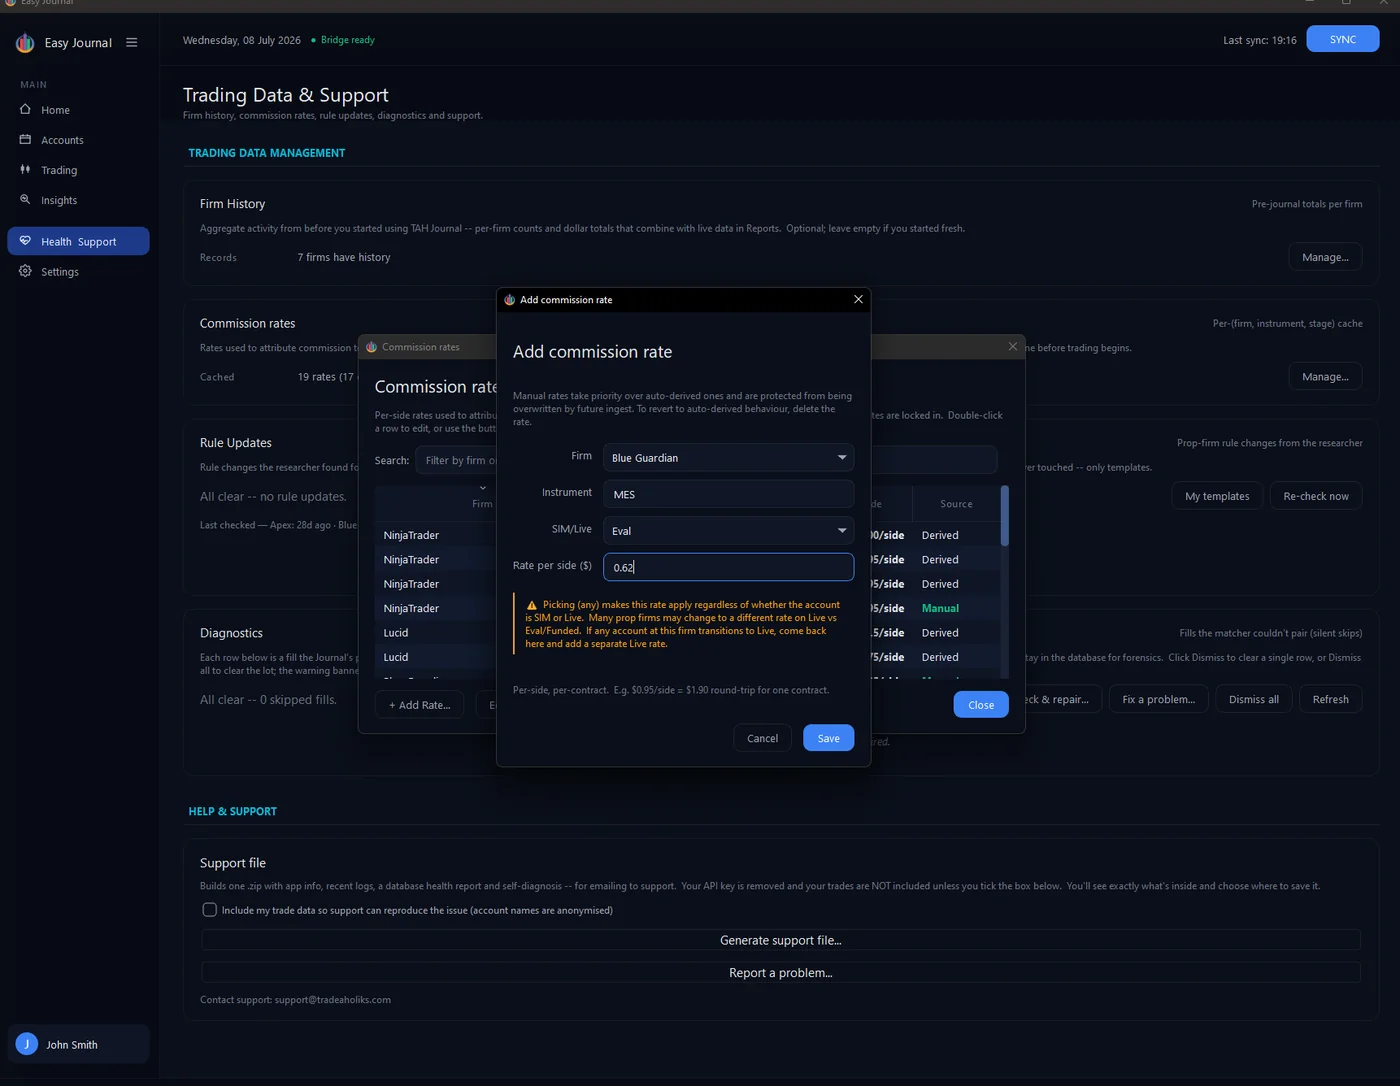
Task: Click Re-check now for rule updates
Action: coord(1316,496)
